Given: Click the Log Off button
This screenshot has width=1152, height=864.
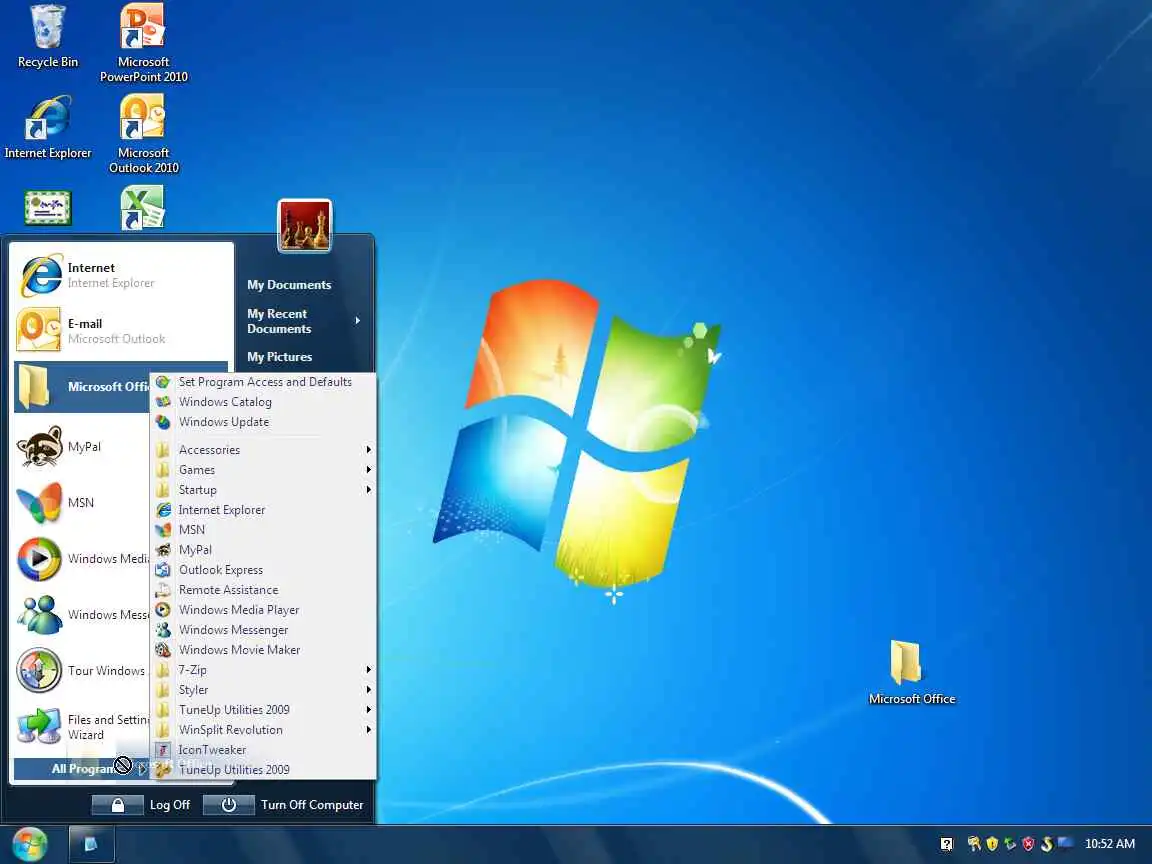Looking at the screenshot, I should pyautogui.click(x=142, y=805).
